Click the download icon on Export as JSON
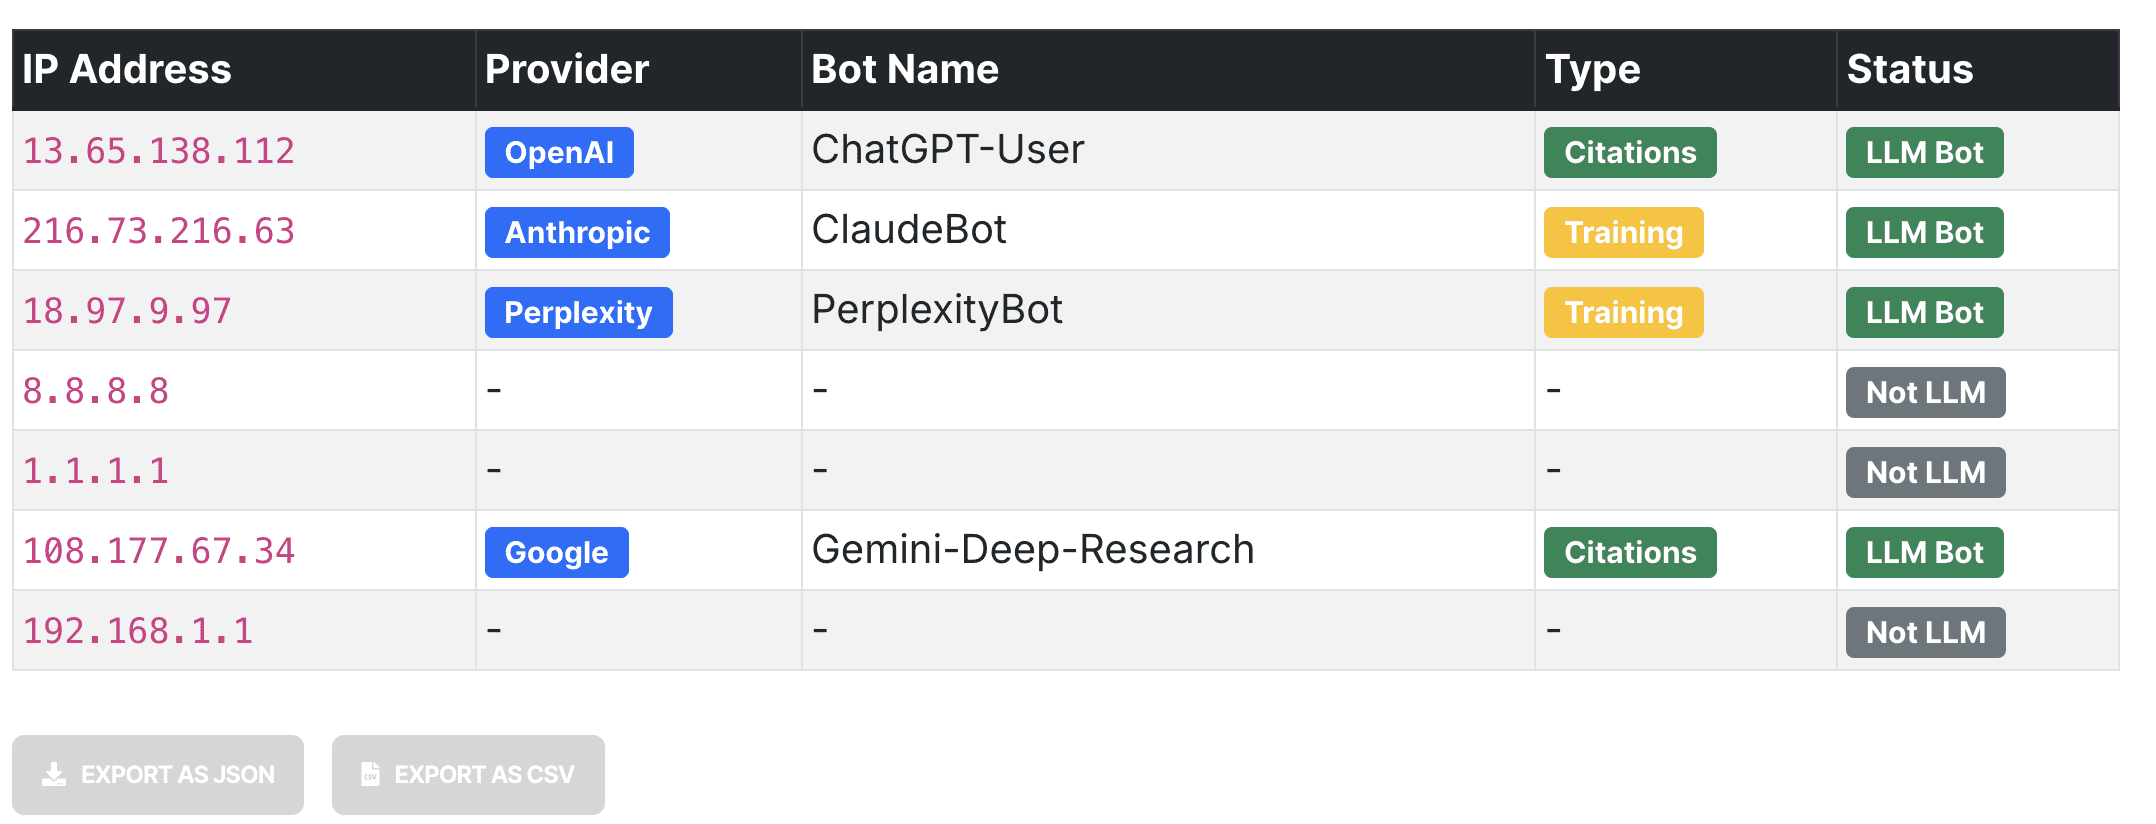This screenshot has width=2156, height=824. [52, 774]
